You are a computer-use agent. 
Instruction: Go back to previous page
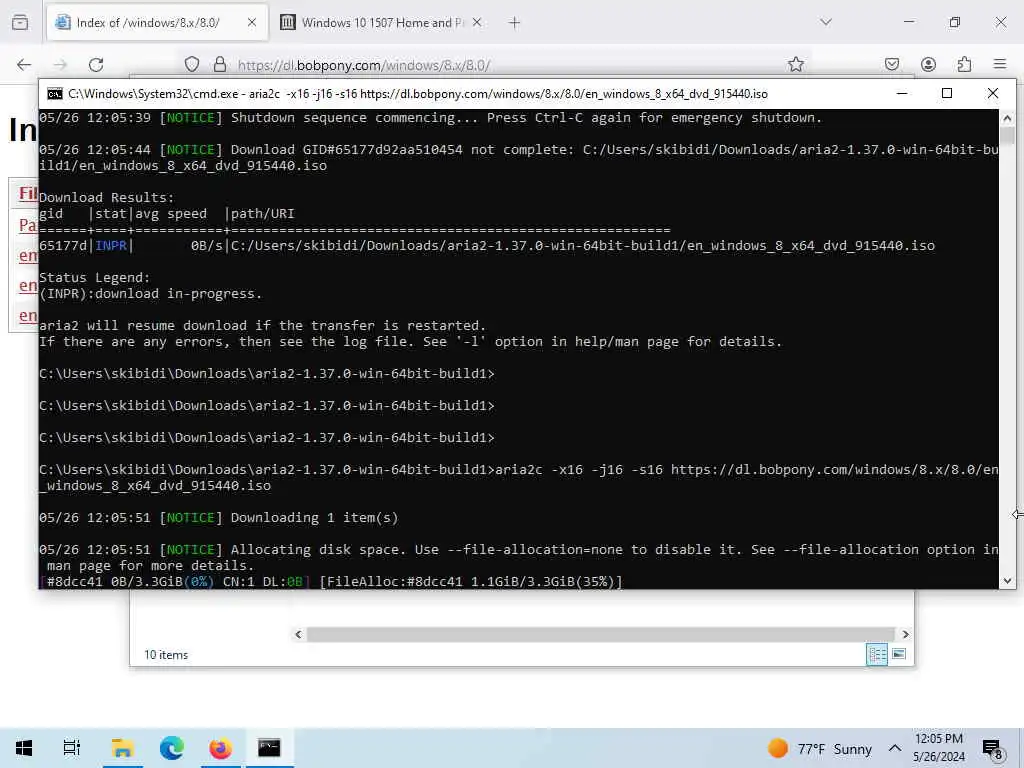(24, 65)
